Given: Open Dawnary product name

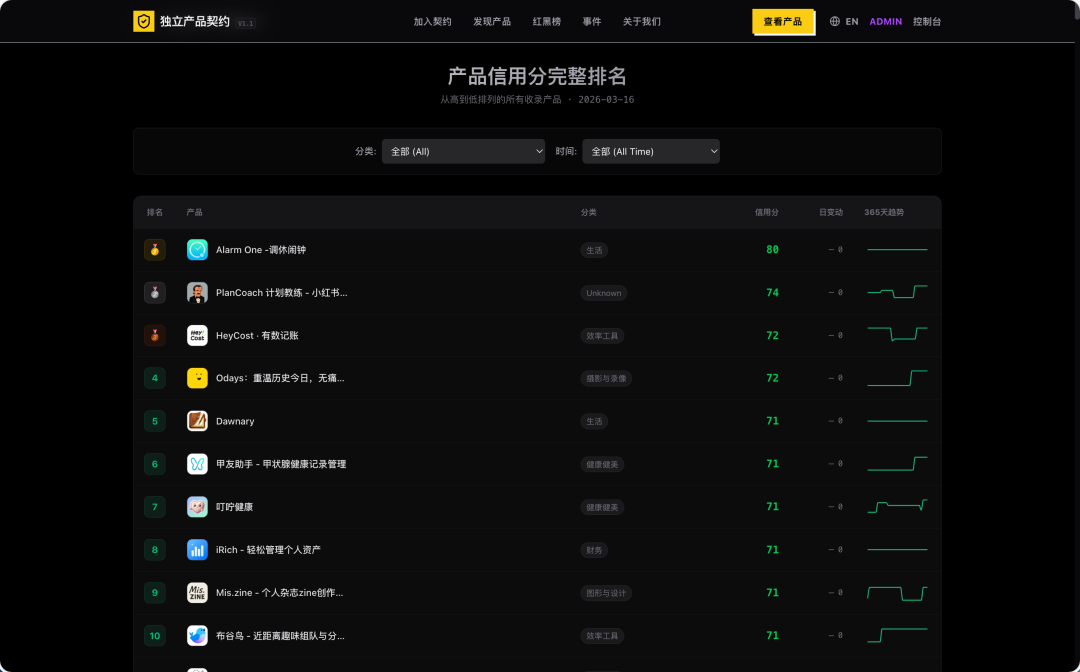Looking at the screenshot, I should pos(235,421).
